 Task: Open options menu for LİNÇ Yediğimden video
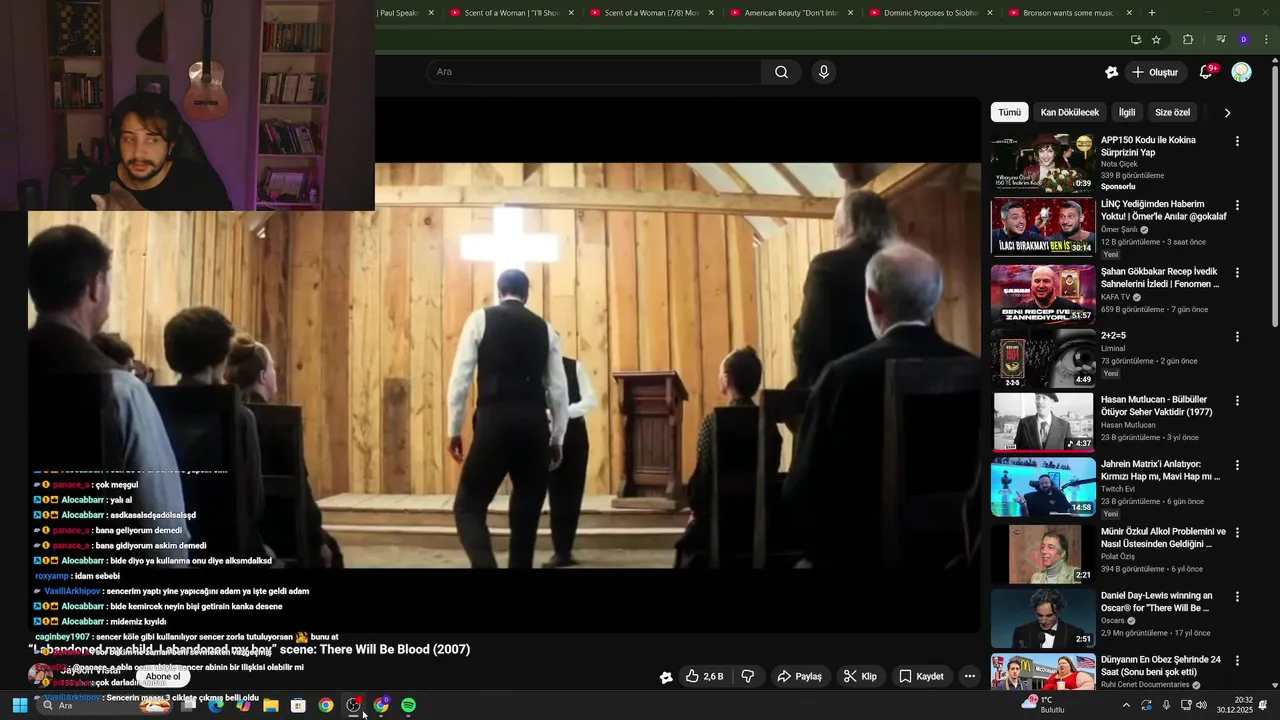[1237, 205]
